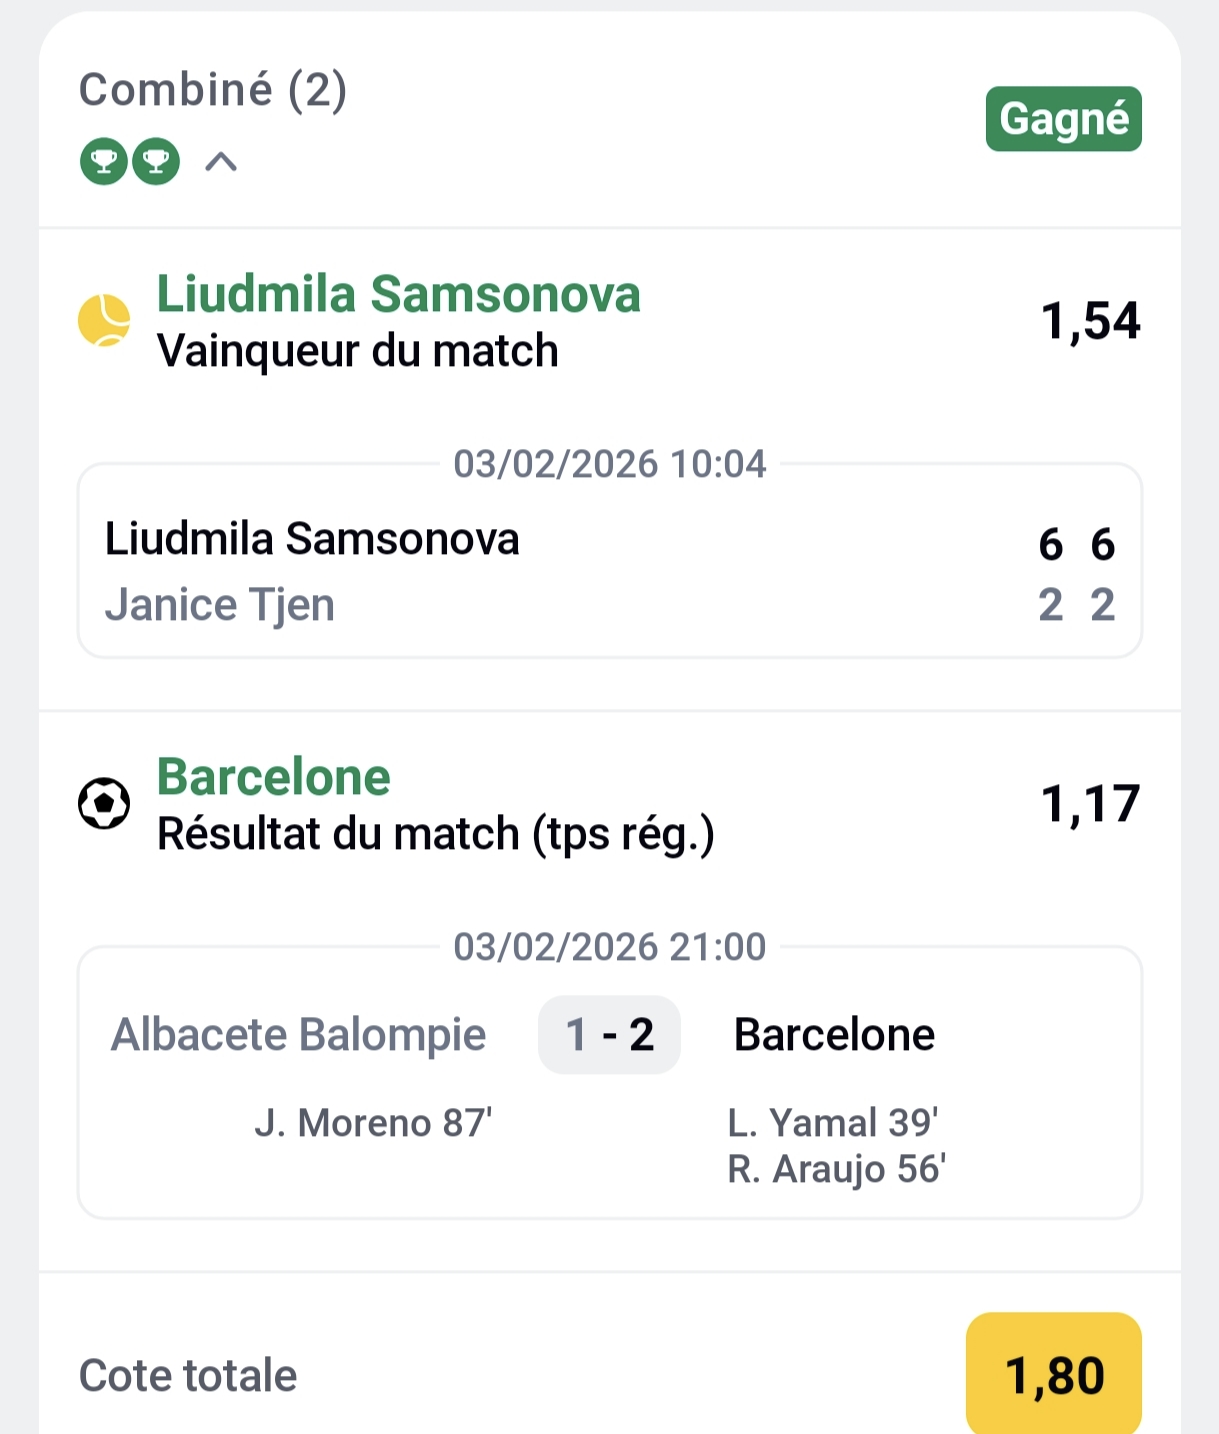Tap the green Gagné status badge

tap(1063, 119)
